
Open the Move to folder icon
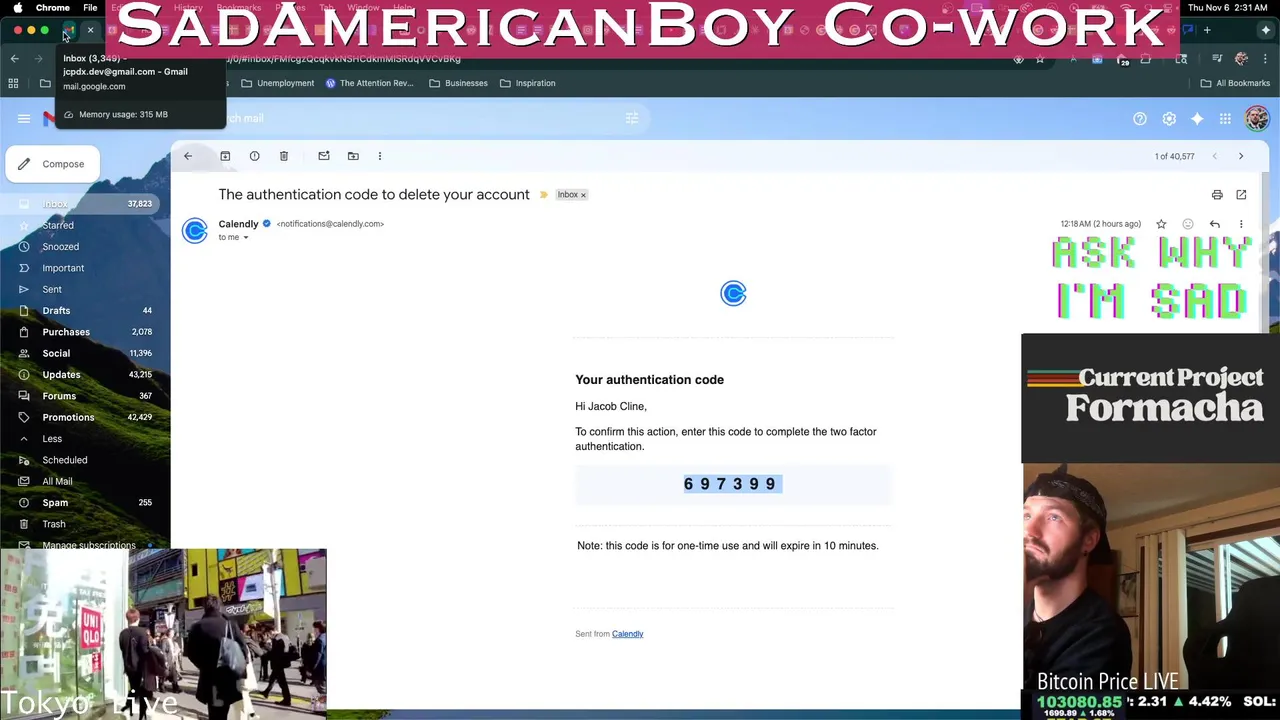coord(353,156)
